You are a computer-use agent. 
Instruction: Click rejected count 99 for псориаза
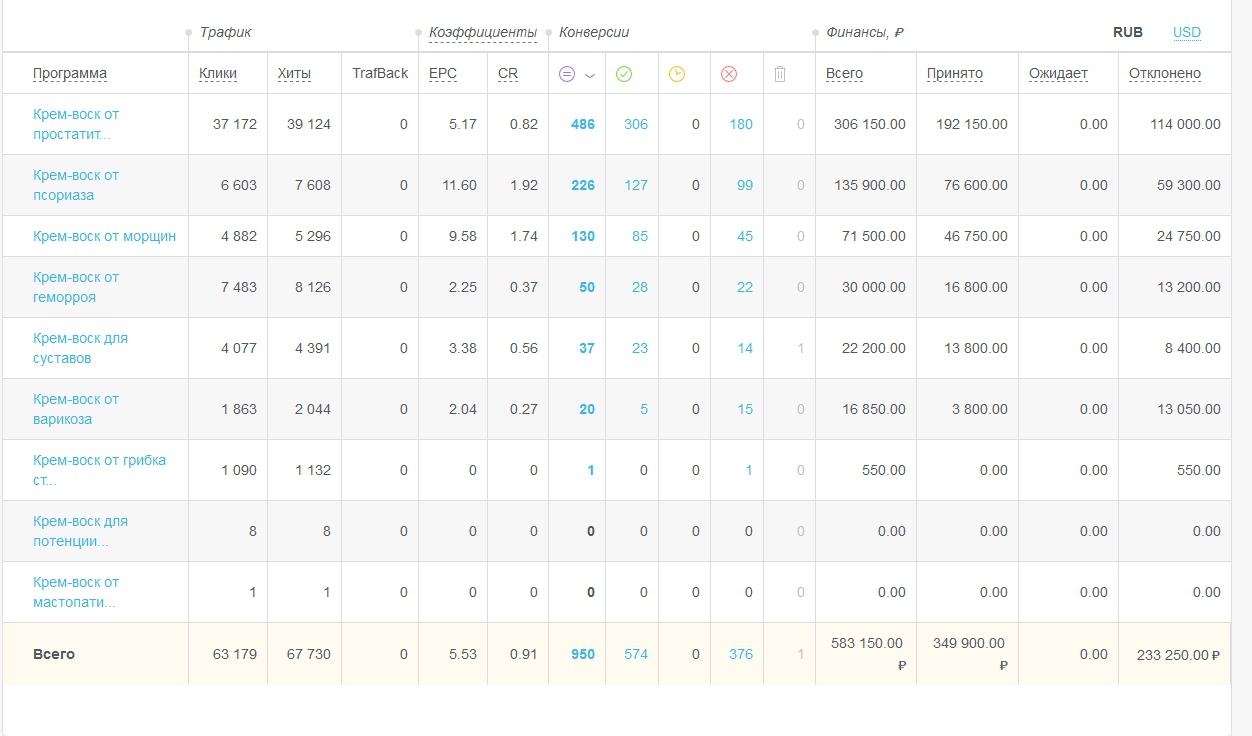(x=744, y=185)
